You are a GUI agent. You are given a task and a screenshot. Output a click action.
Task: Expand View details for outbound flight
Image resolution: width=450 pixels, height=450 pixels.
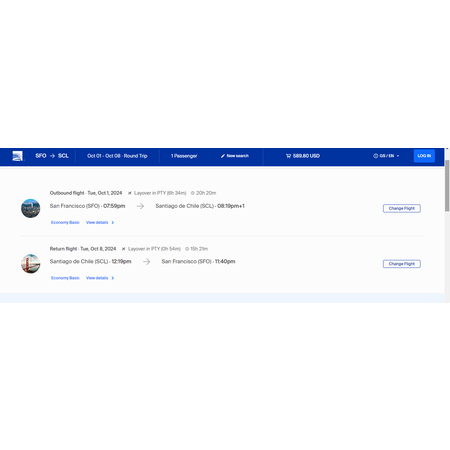[x=100, y=222]
